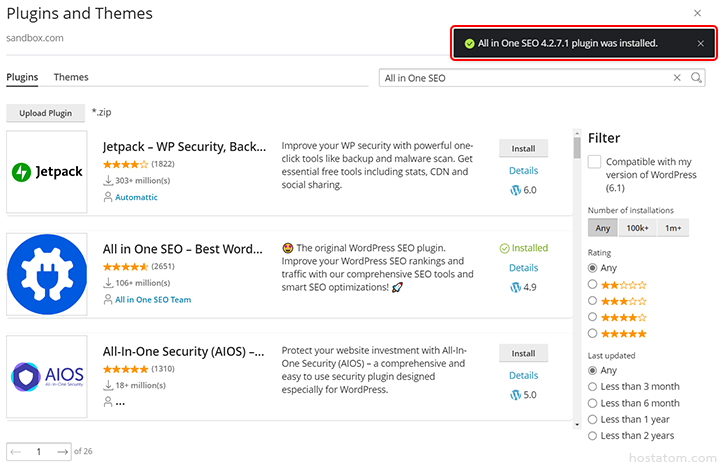The width and height of the screenshot is (720, 465).
Task: Clear the search field with X icon
Action: (x=677, y=77)
